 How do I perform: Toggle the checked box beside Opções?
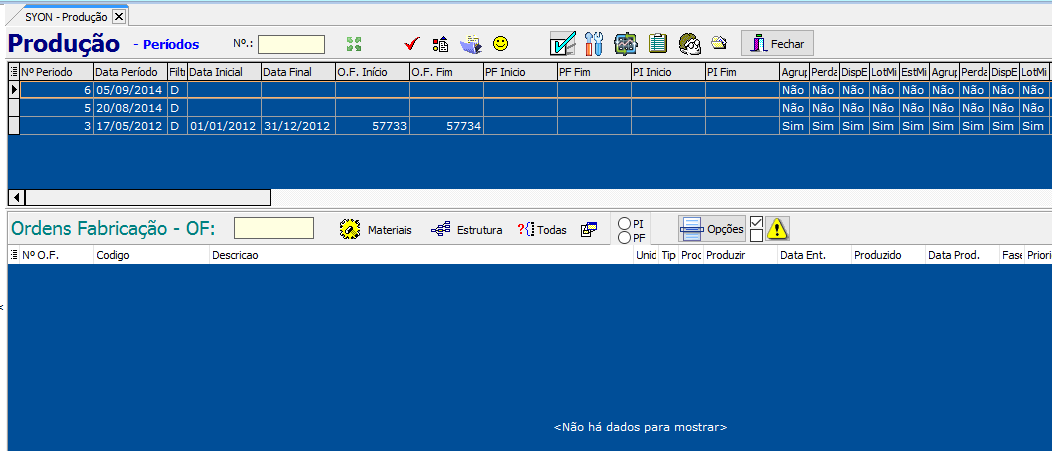click(x=757, y=222)
